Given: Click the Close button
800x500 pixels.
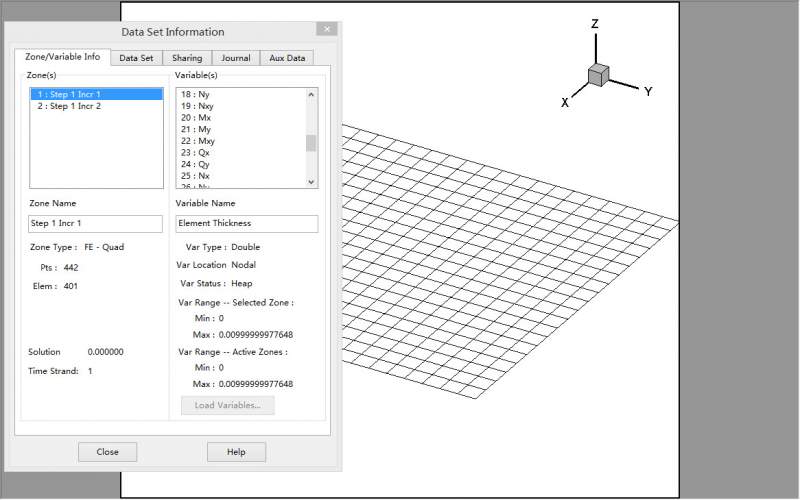Looking at the screenshot, I should [107, 452].
